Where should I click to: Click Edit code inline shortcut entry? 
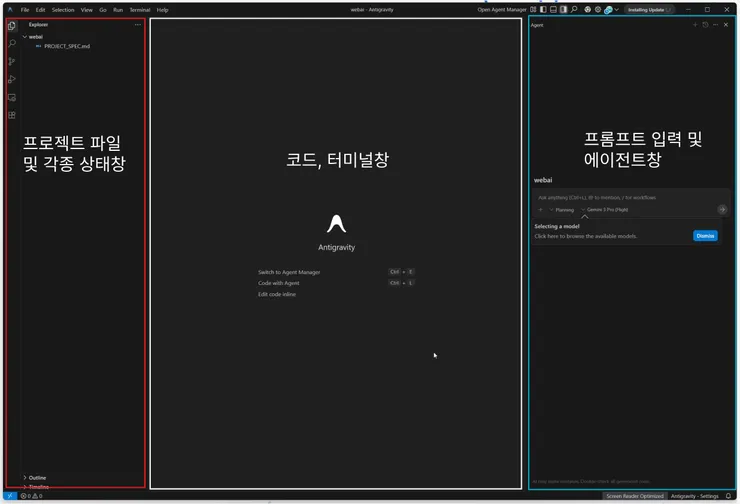[x=277, y=294]
